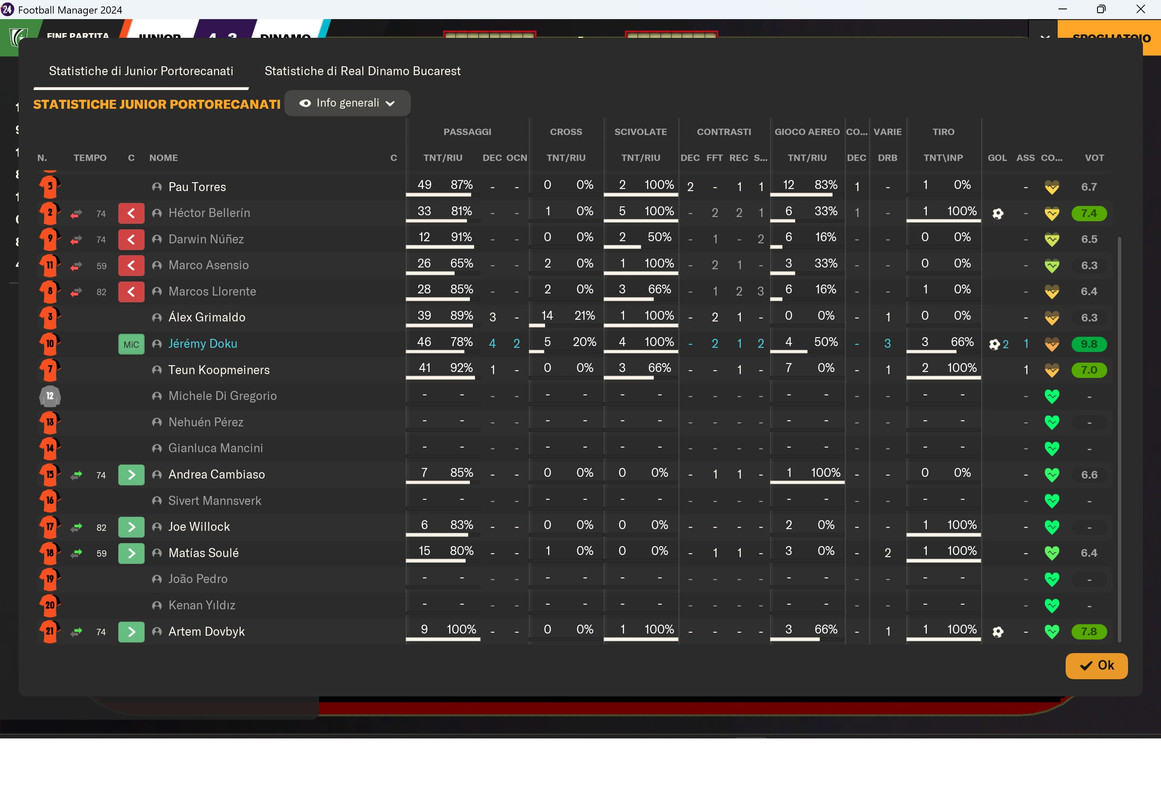This screenshot has width=1161, height=800.
Task: Click the goal ball icon in Artem Dovbyk row
Action: (997, 632)
